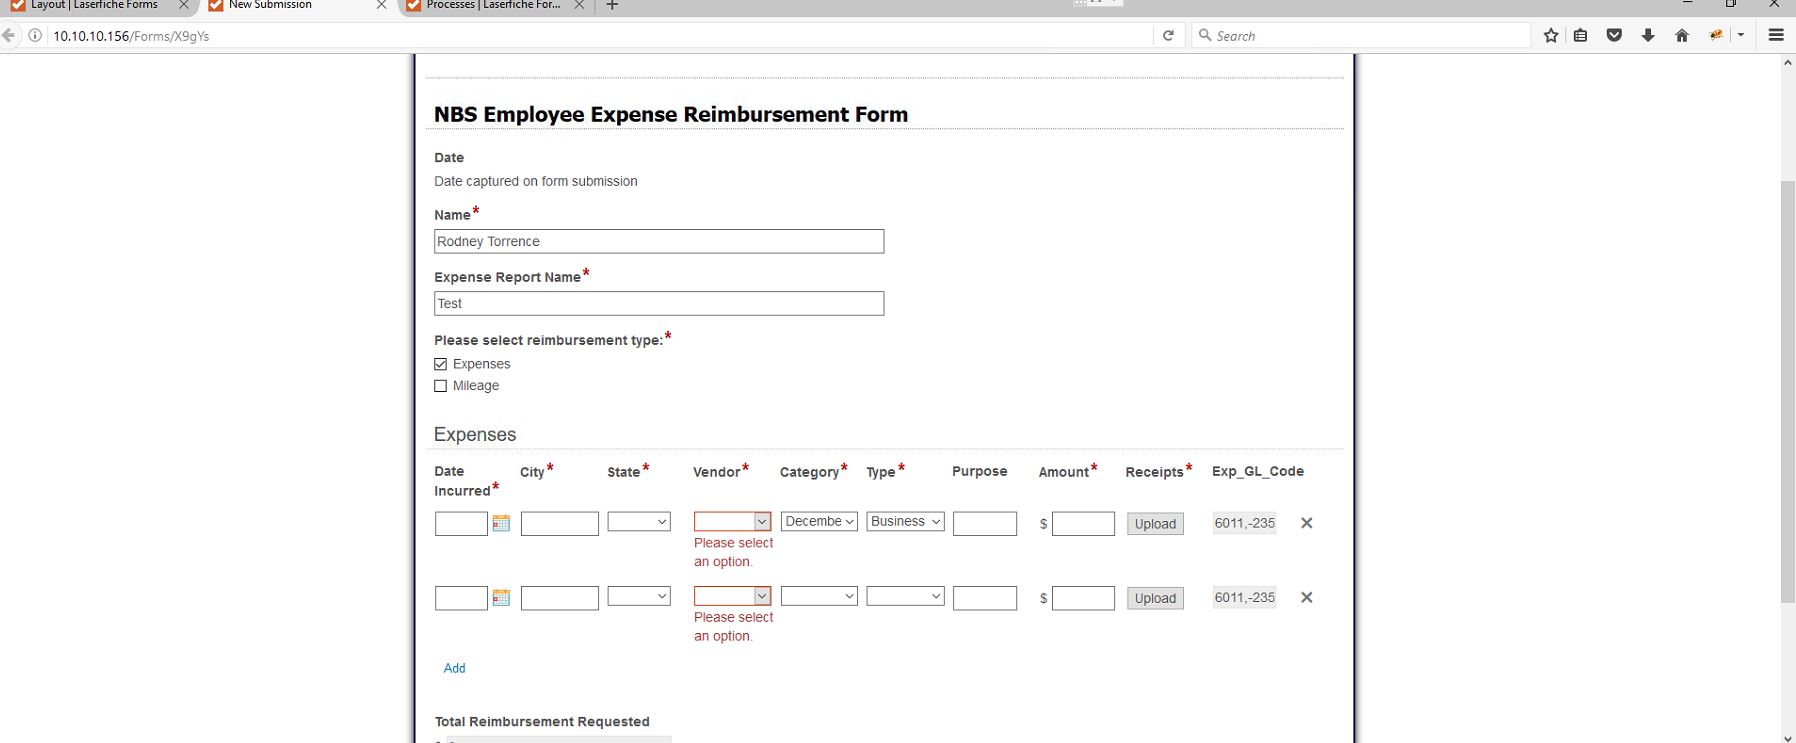Screen dimensions: 1796x743
Task: Expand Vendor dropdown in first row
Action: [732, 522]
